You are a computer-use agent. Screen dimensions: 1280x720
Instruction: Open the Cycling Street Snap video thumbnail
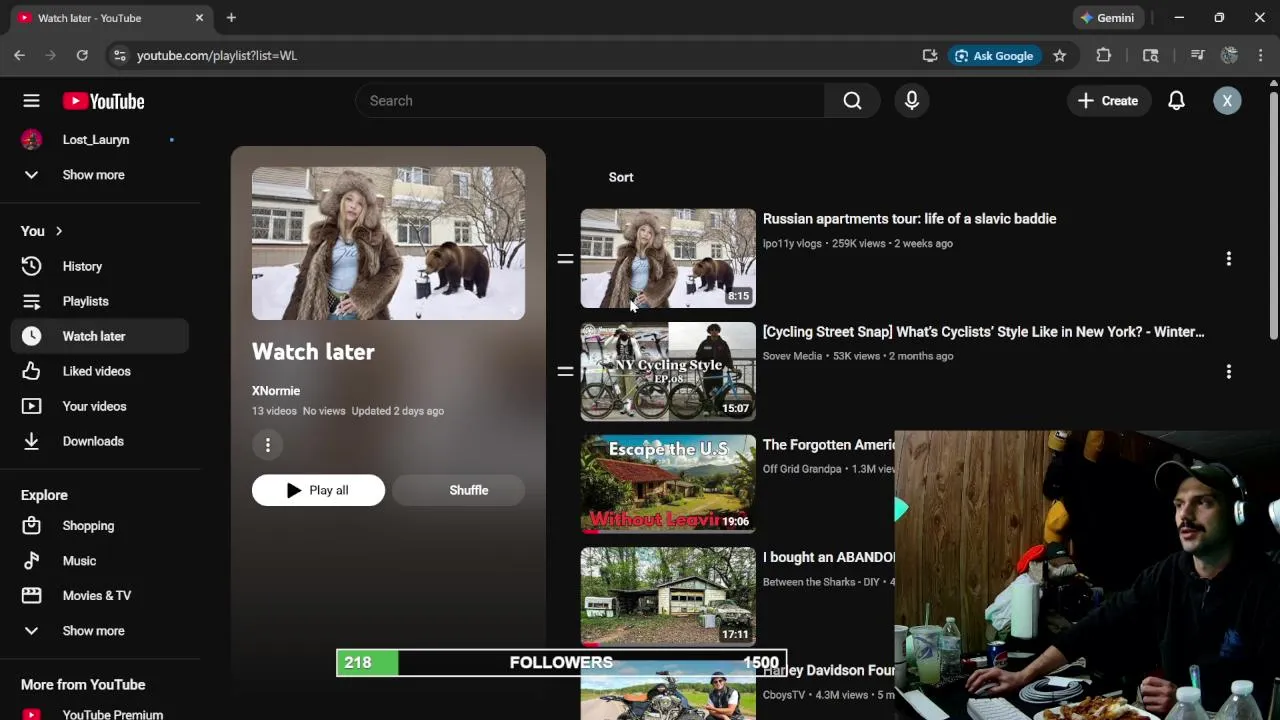coord(668,371)
